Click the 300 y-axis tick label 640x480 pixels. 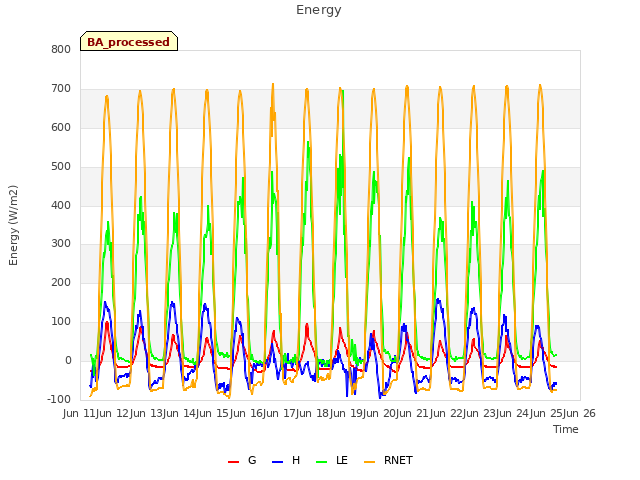[x=61, y=244]
